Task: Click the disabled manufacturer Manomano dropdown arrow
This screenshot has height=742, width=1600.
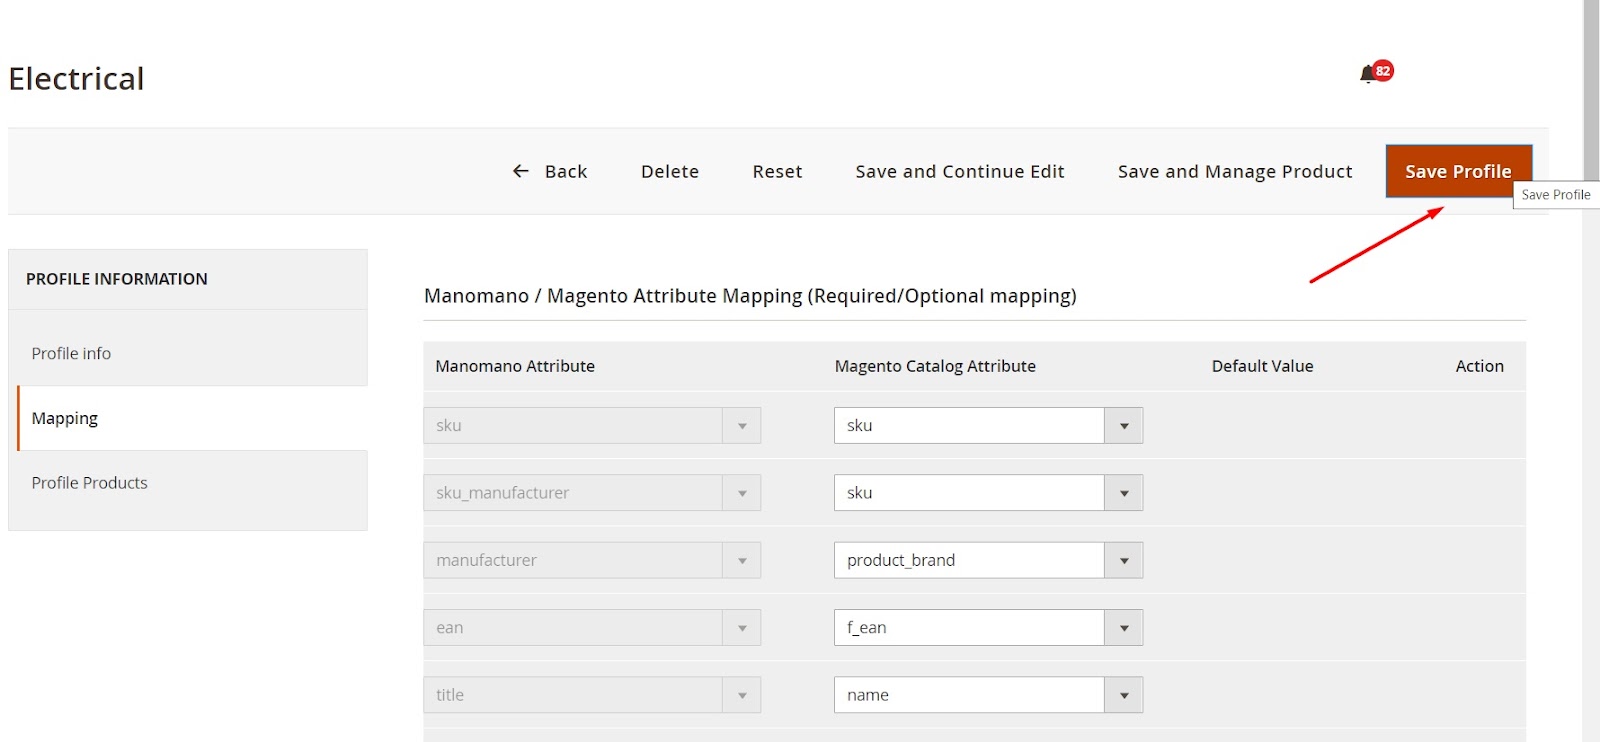Action: pyautogui.click(x=742, y=560)
